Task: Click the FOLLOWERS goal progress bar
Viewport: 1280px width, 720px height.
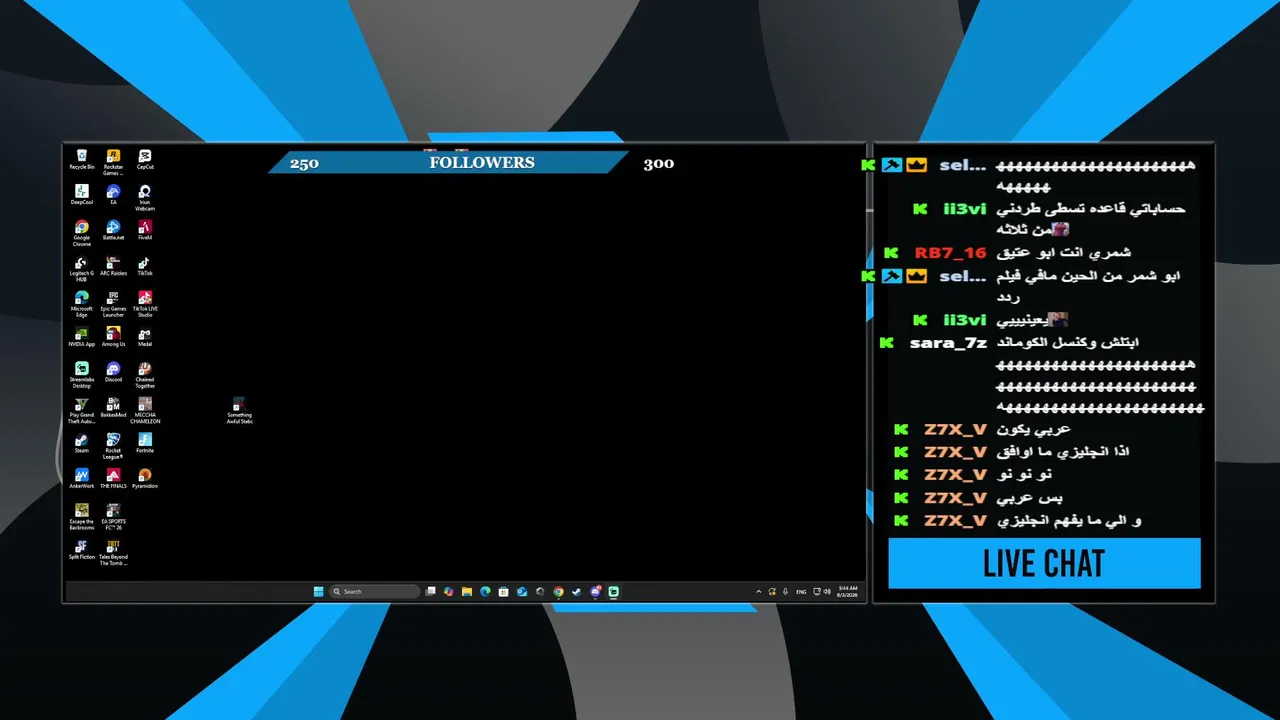Action: (448, 162)
